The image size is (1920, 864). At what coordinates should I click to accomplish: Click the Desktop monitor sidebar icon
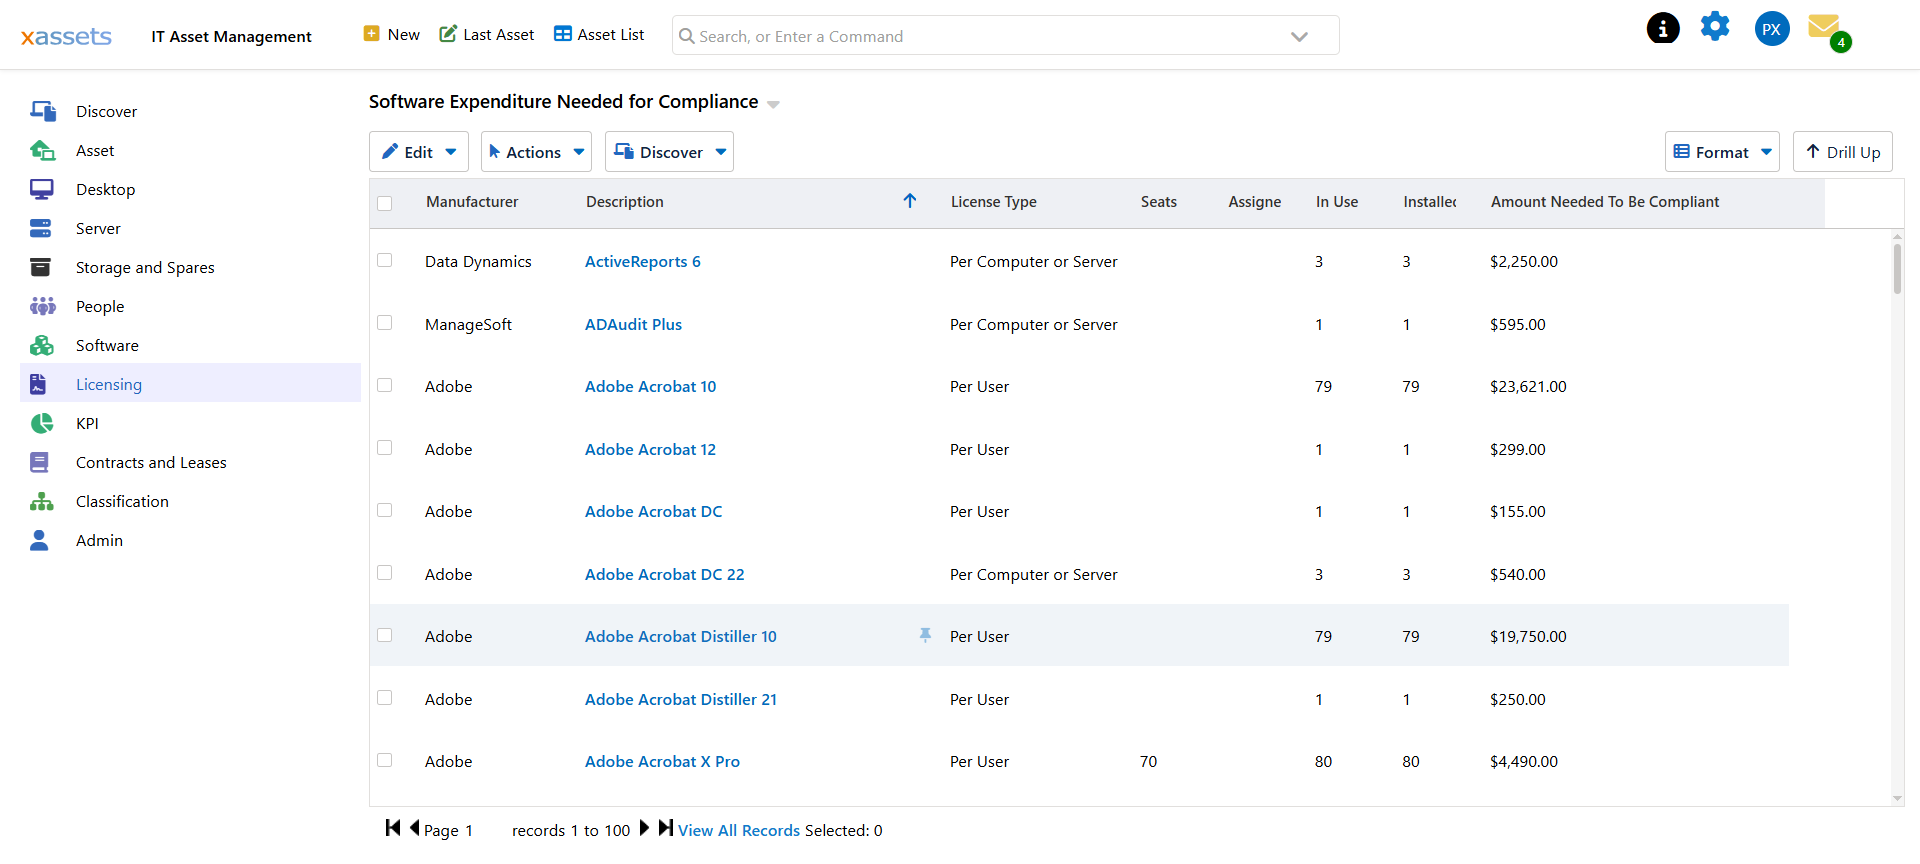[42, 189]
